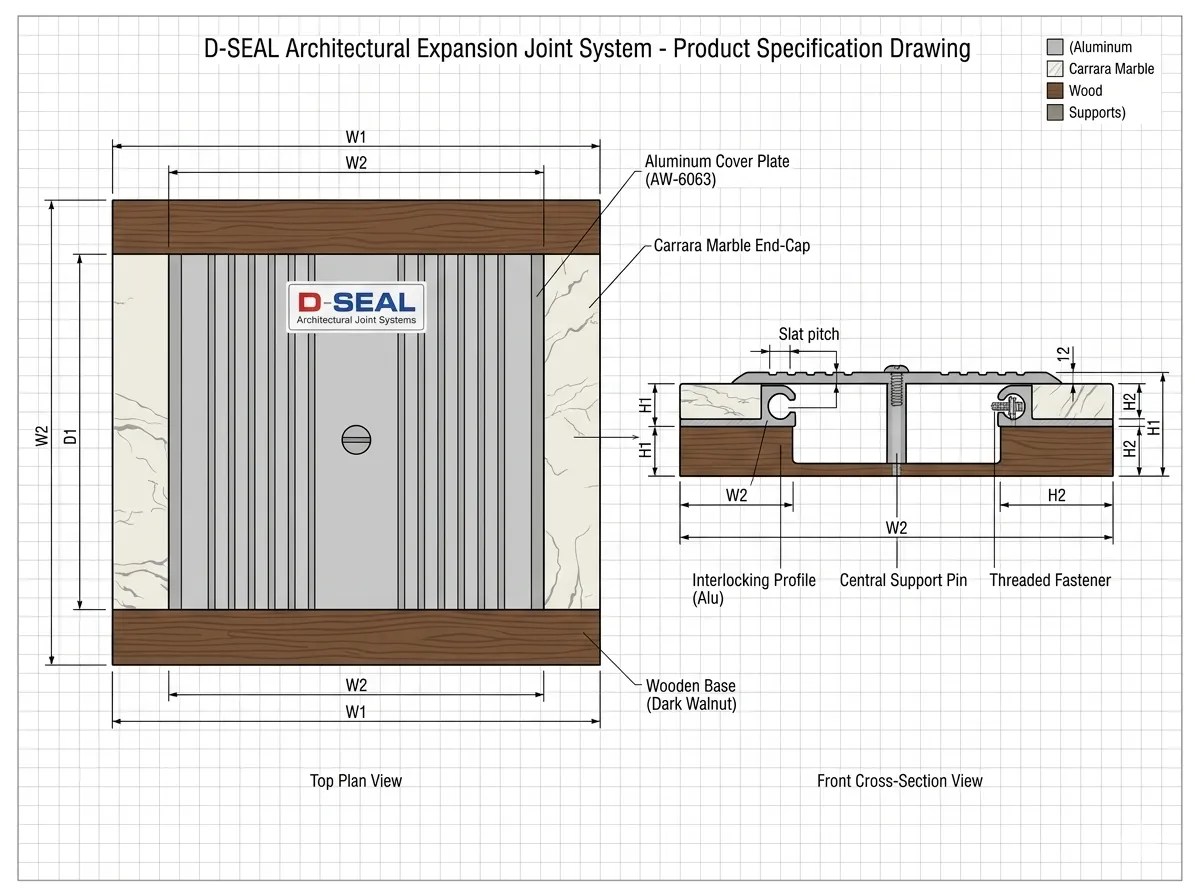Click the 'Carrara Marble' legend text
Viewport: 1195px width, 896px height.
click(x=1111, y=69)
